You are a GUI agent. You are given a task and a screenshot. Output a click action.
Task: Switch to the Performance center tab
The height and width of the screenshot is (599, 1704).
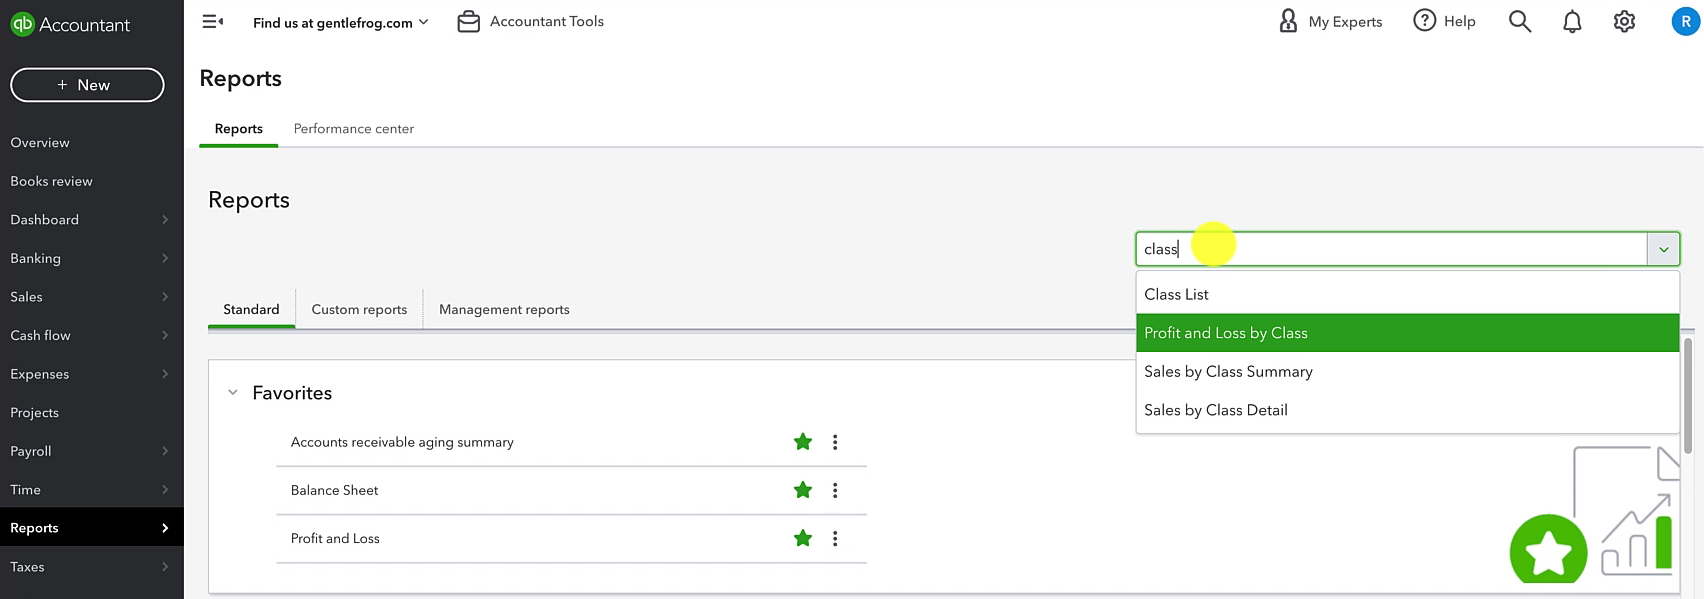tap(354, 129)
